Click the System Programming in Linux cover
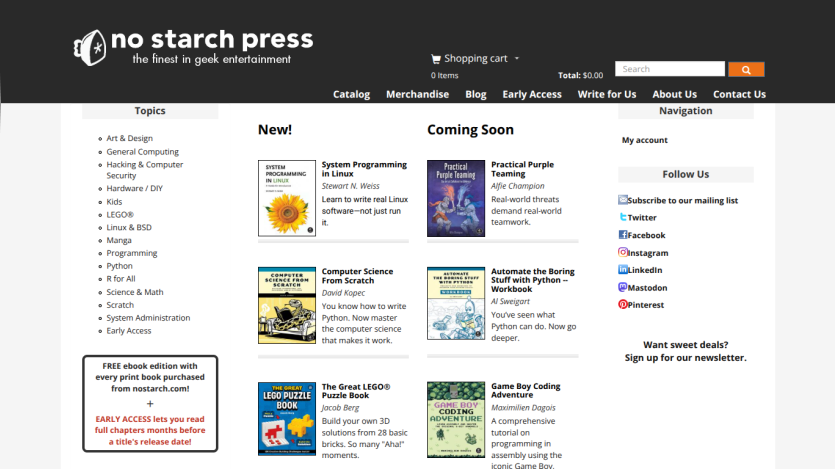This screenshot has width=835, height=469. tap(286, 198)
